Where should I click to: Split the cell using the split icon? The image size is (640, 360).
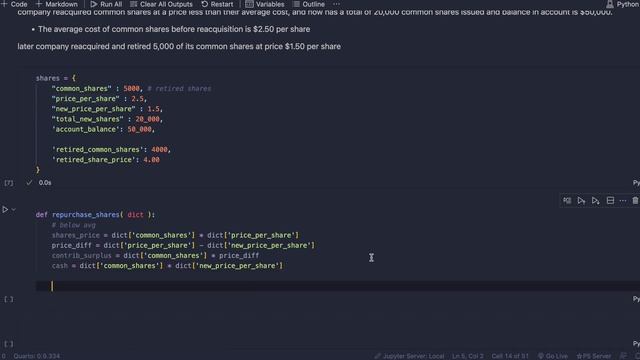[610, 200]
